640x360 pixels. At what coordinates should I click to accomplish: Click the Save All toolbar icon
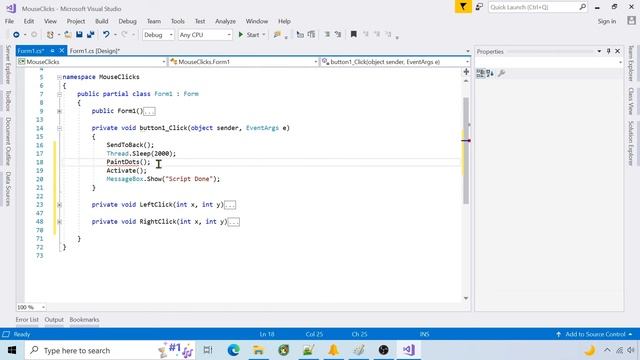tap(91, 35)
